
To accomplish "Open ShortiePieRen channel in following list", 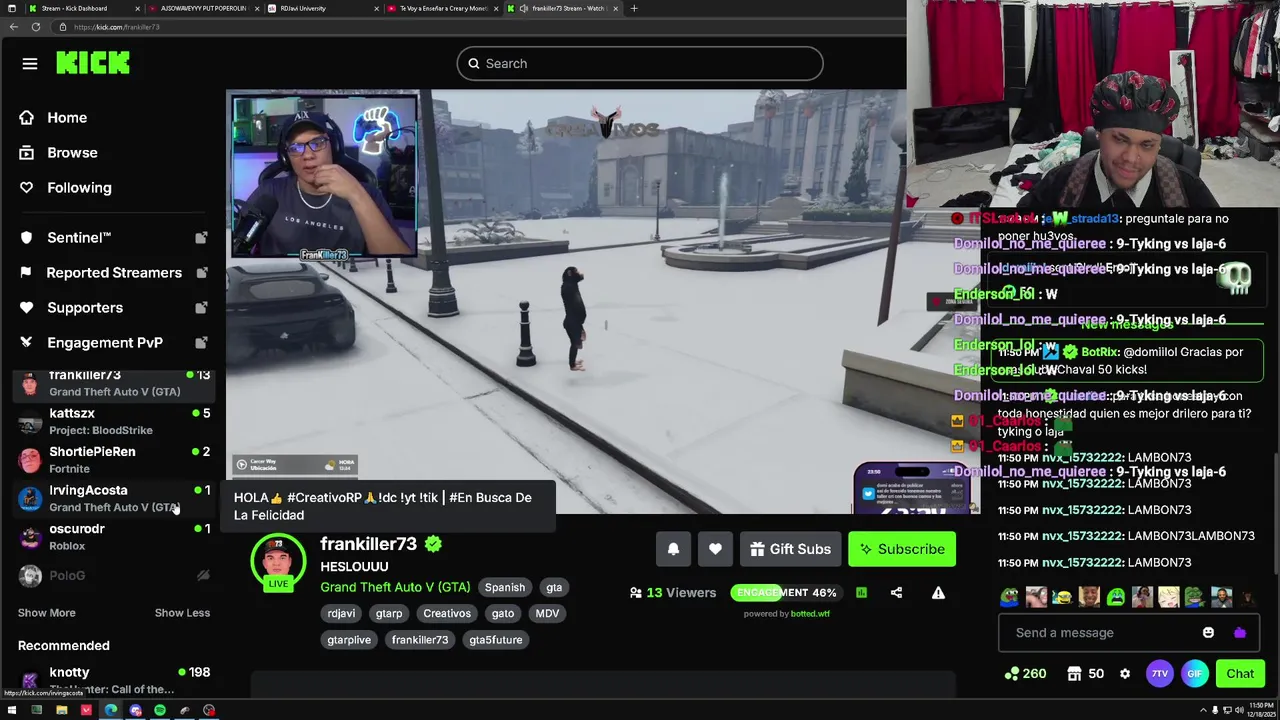I will 113,460.
